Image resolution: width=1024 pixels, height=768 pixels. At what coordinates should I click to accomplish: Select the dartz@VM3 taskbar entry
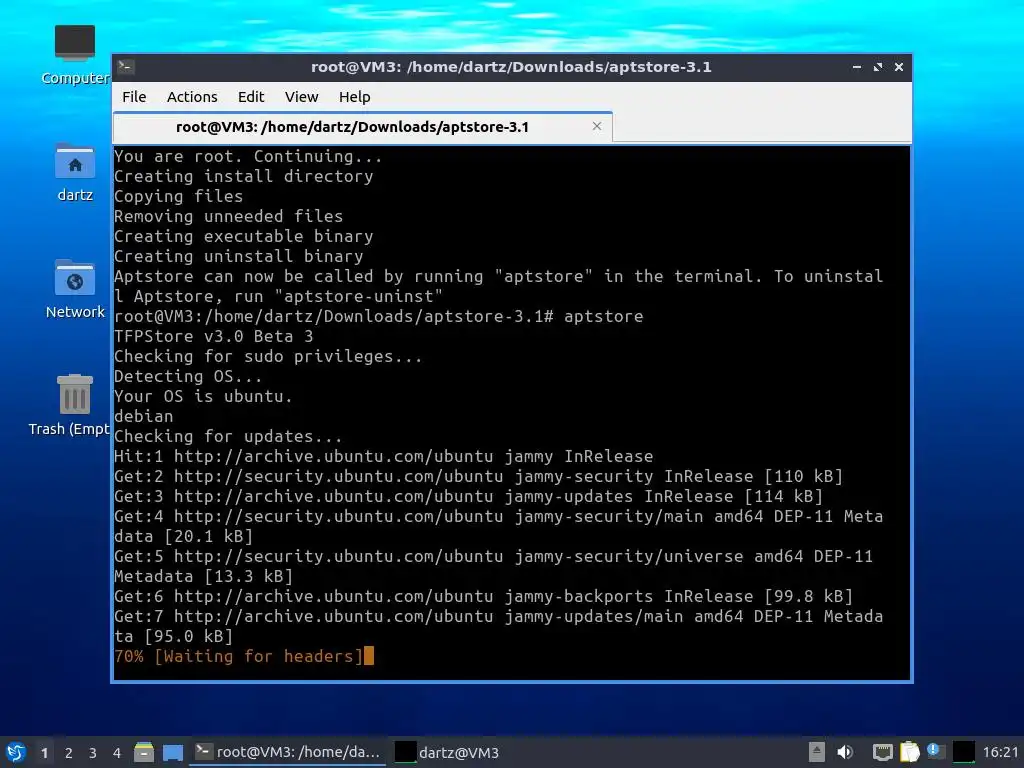447,752
